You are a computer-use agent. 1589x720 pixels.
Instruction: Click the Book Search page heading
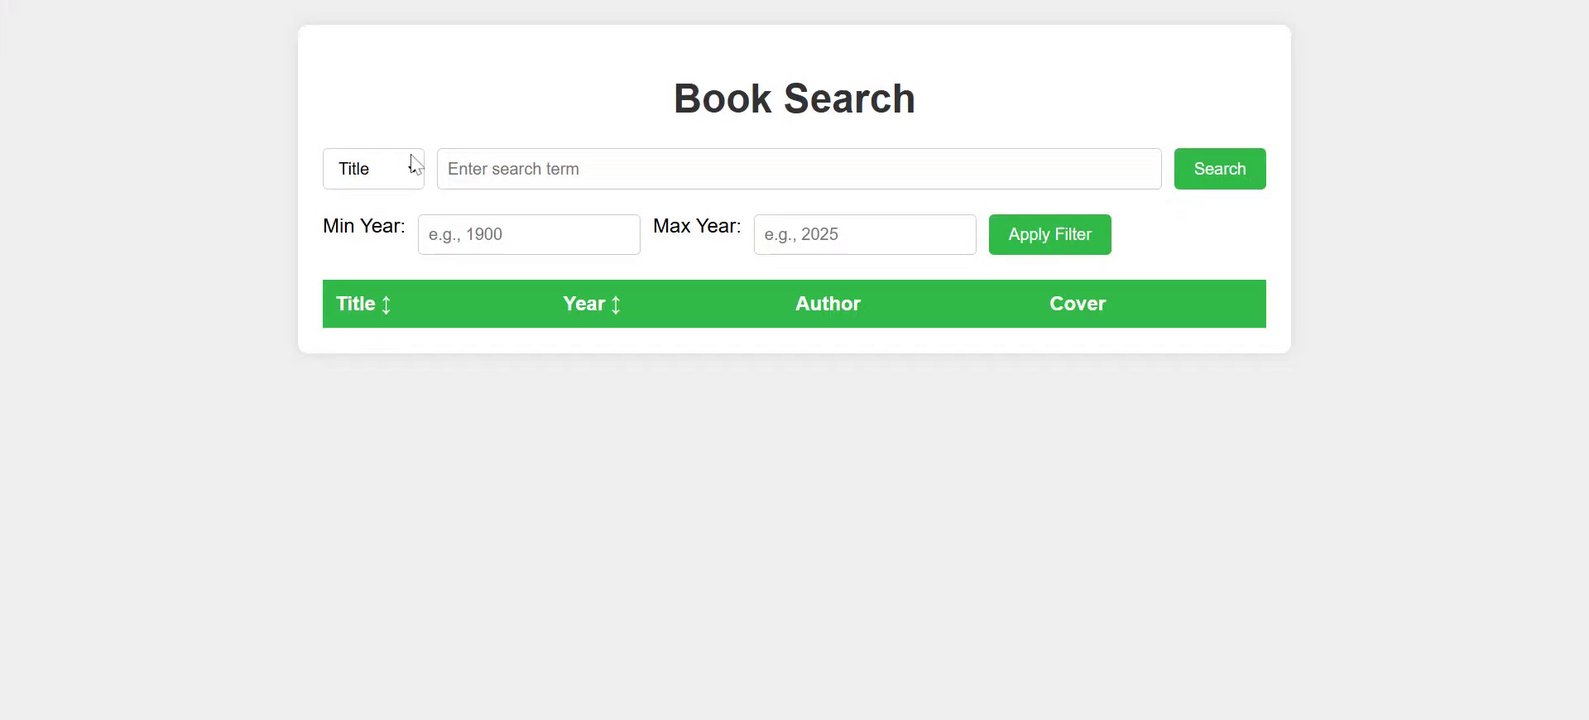794,99
